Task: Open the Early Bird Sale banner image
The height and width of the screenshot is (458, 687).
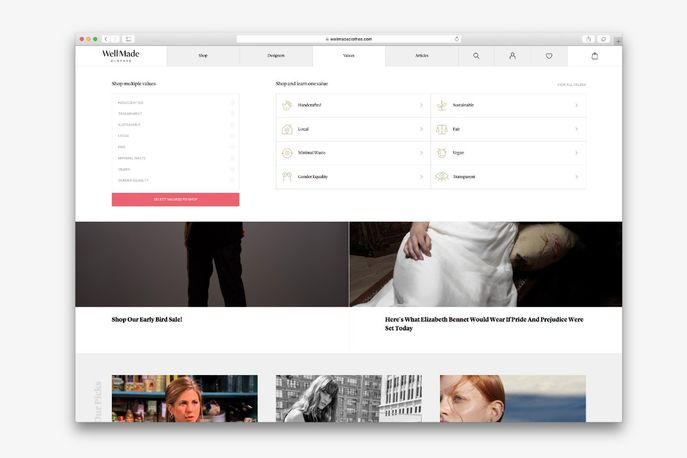Action: click(212, 264)
